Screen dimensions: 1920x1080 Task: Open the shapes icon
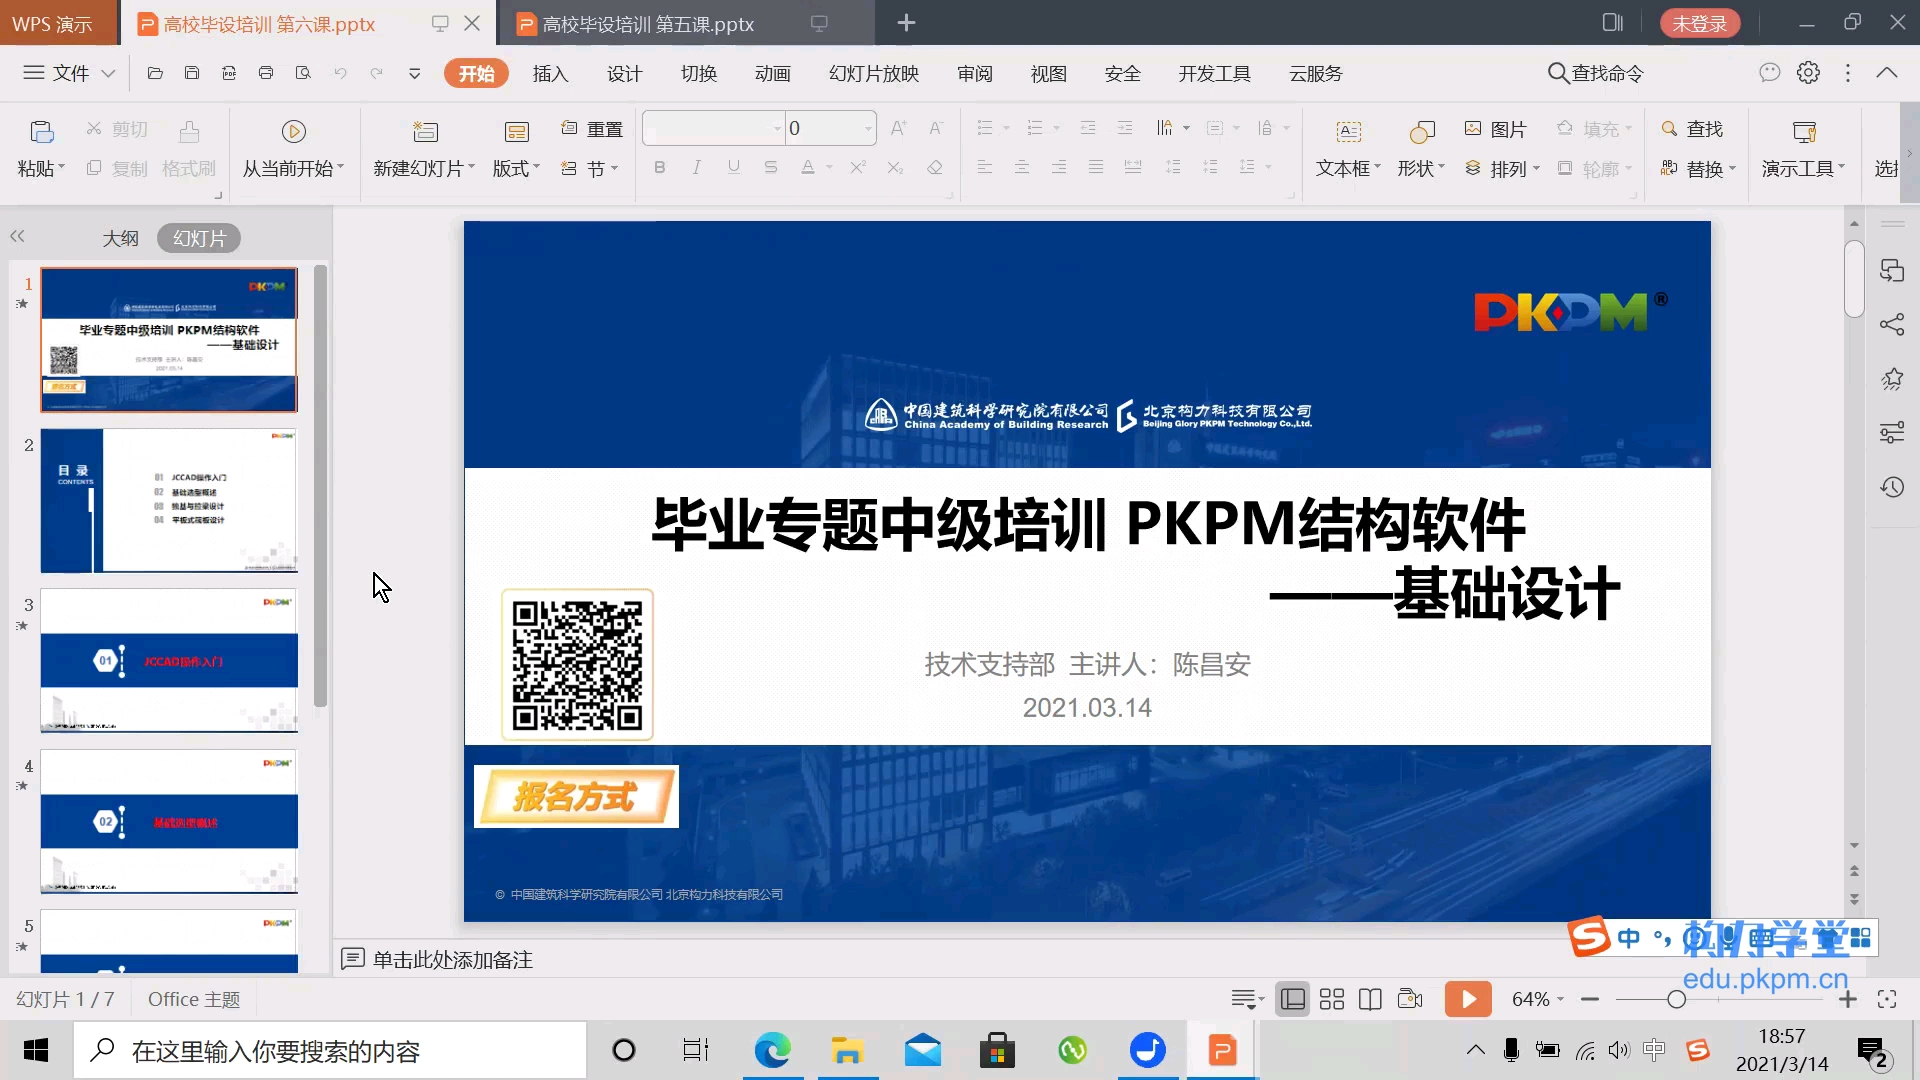pos(1421,131)
